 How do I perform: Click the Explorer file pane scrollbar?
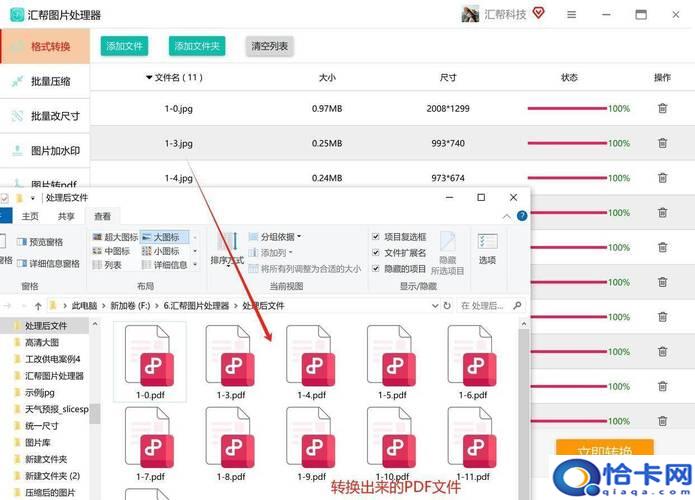coord(524,414)
